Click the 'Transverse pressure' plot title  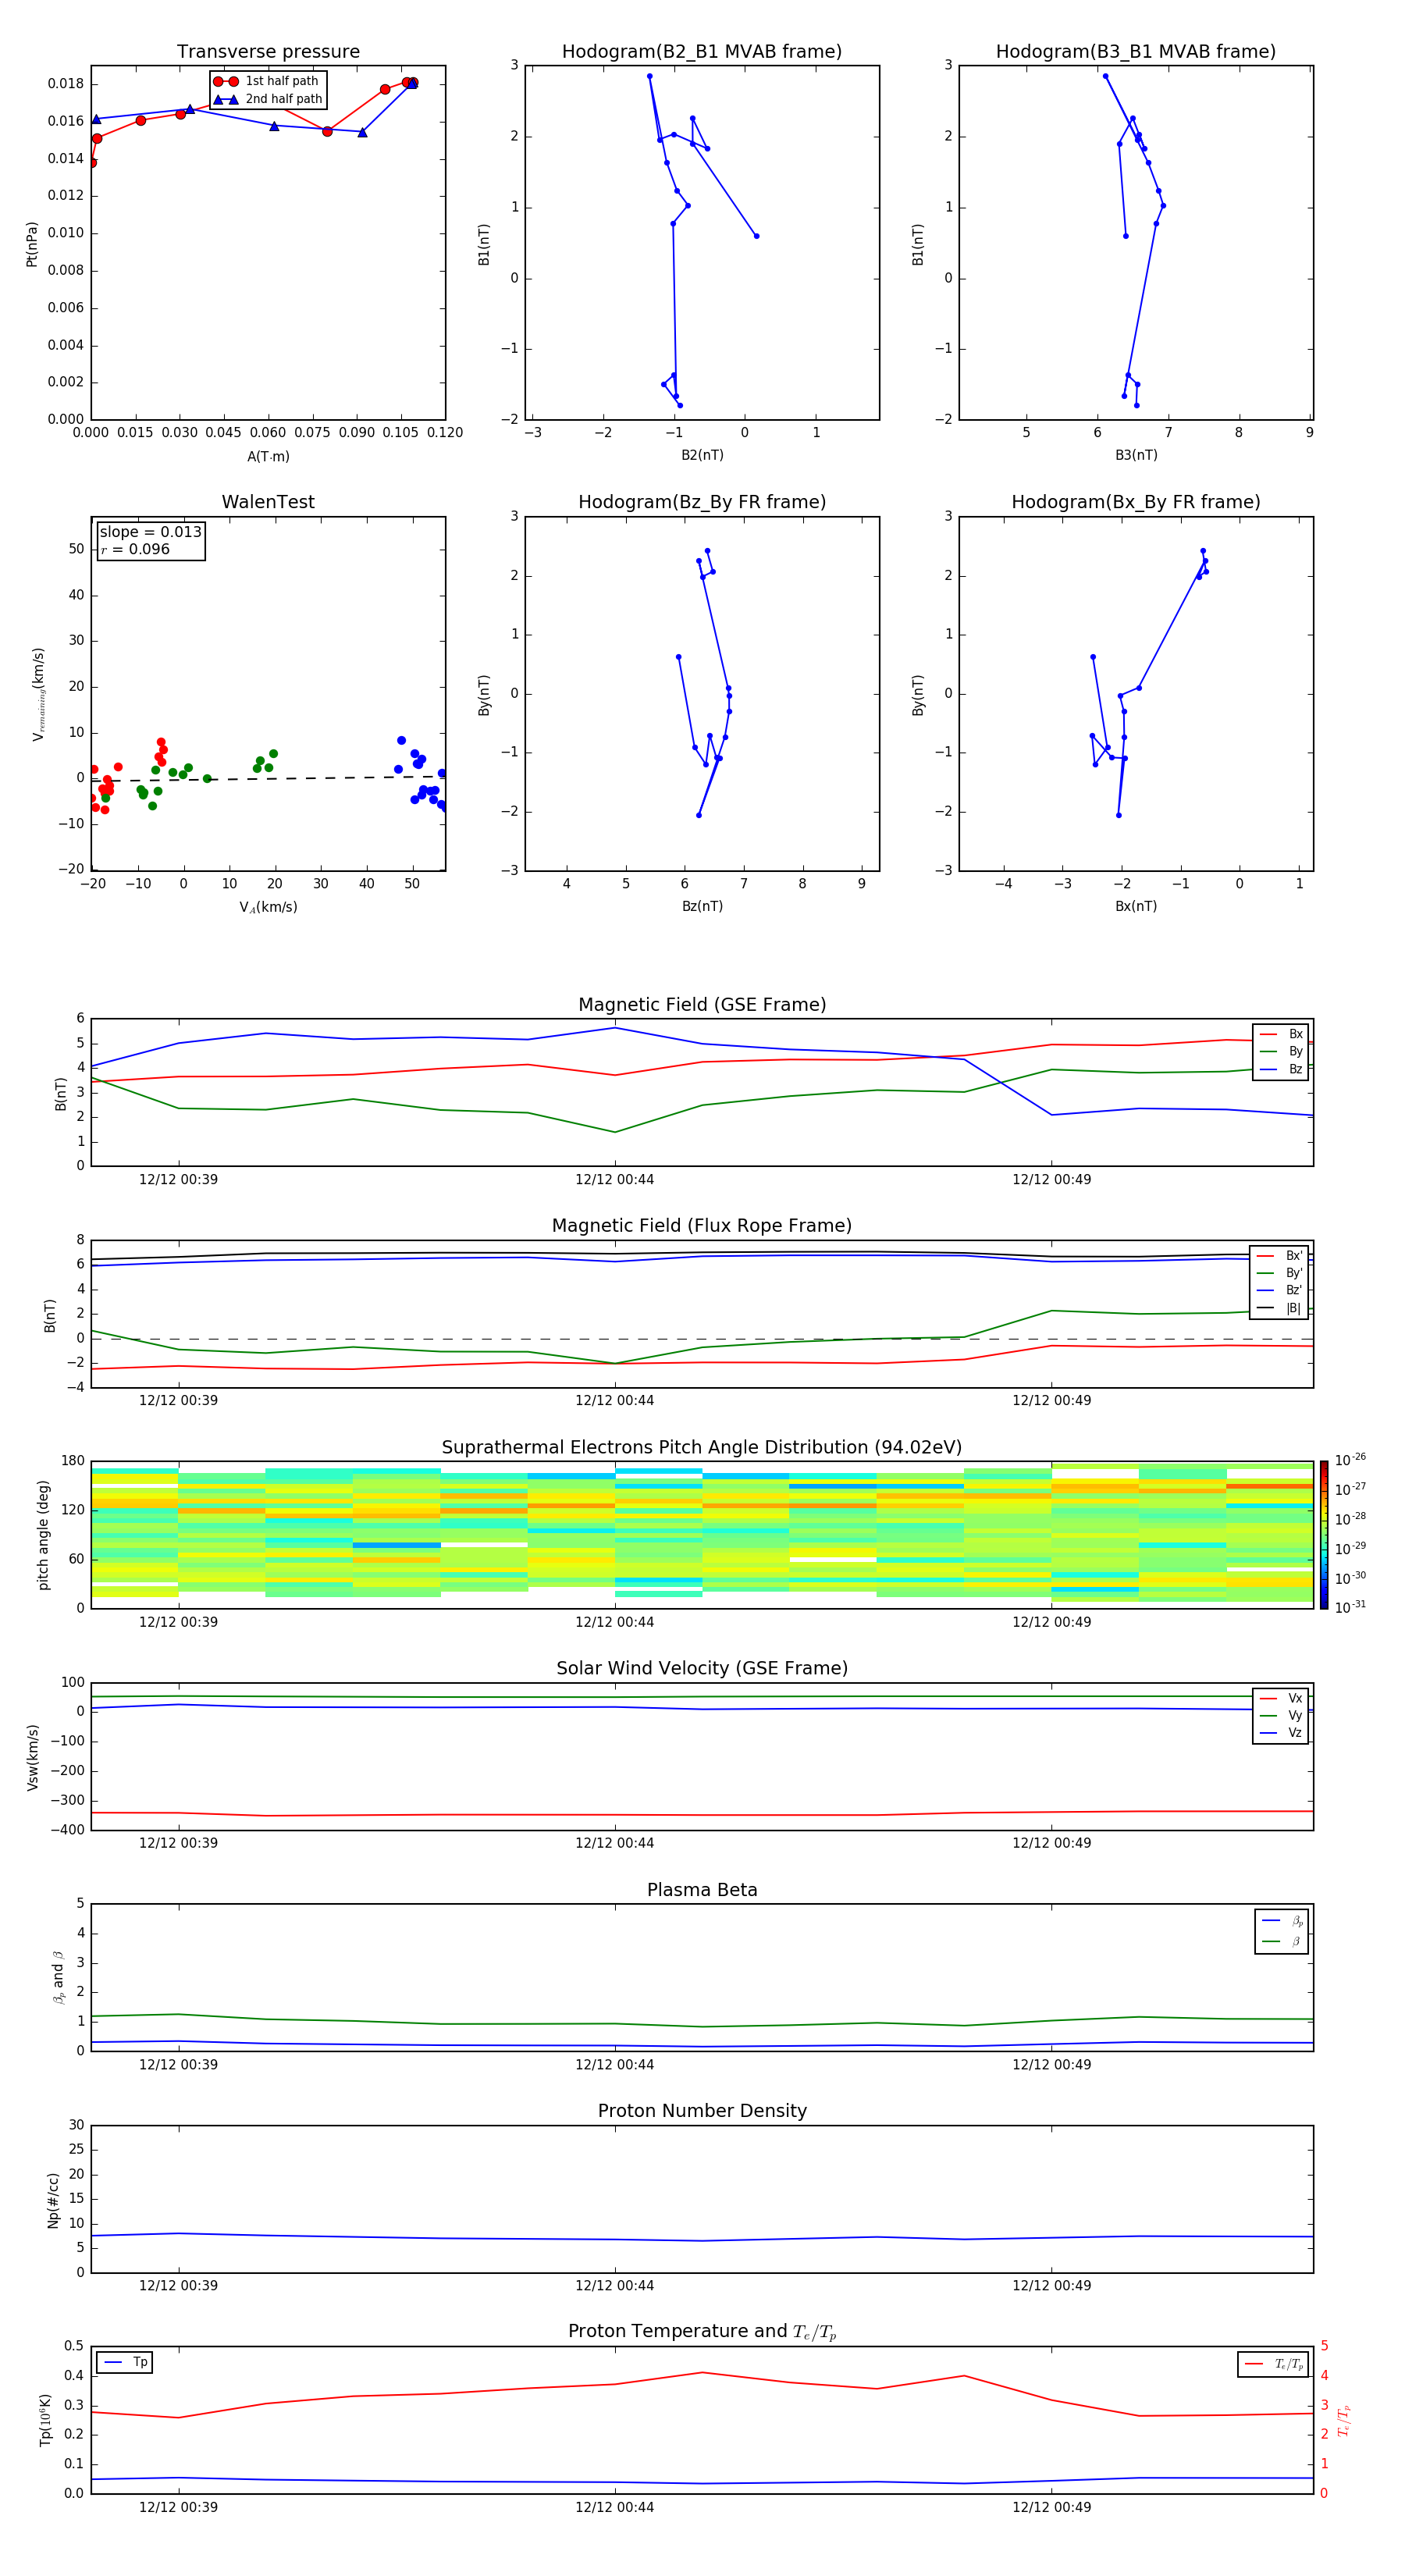click(x=268, y=52)
